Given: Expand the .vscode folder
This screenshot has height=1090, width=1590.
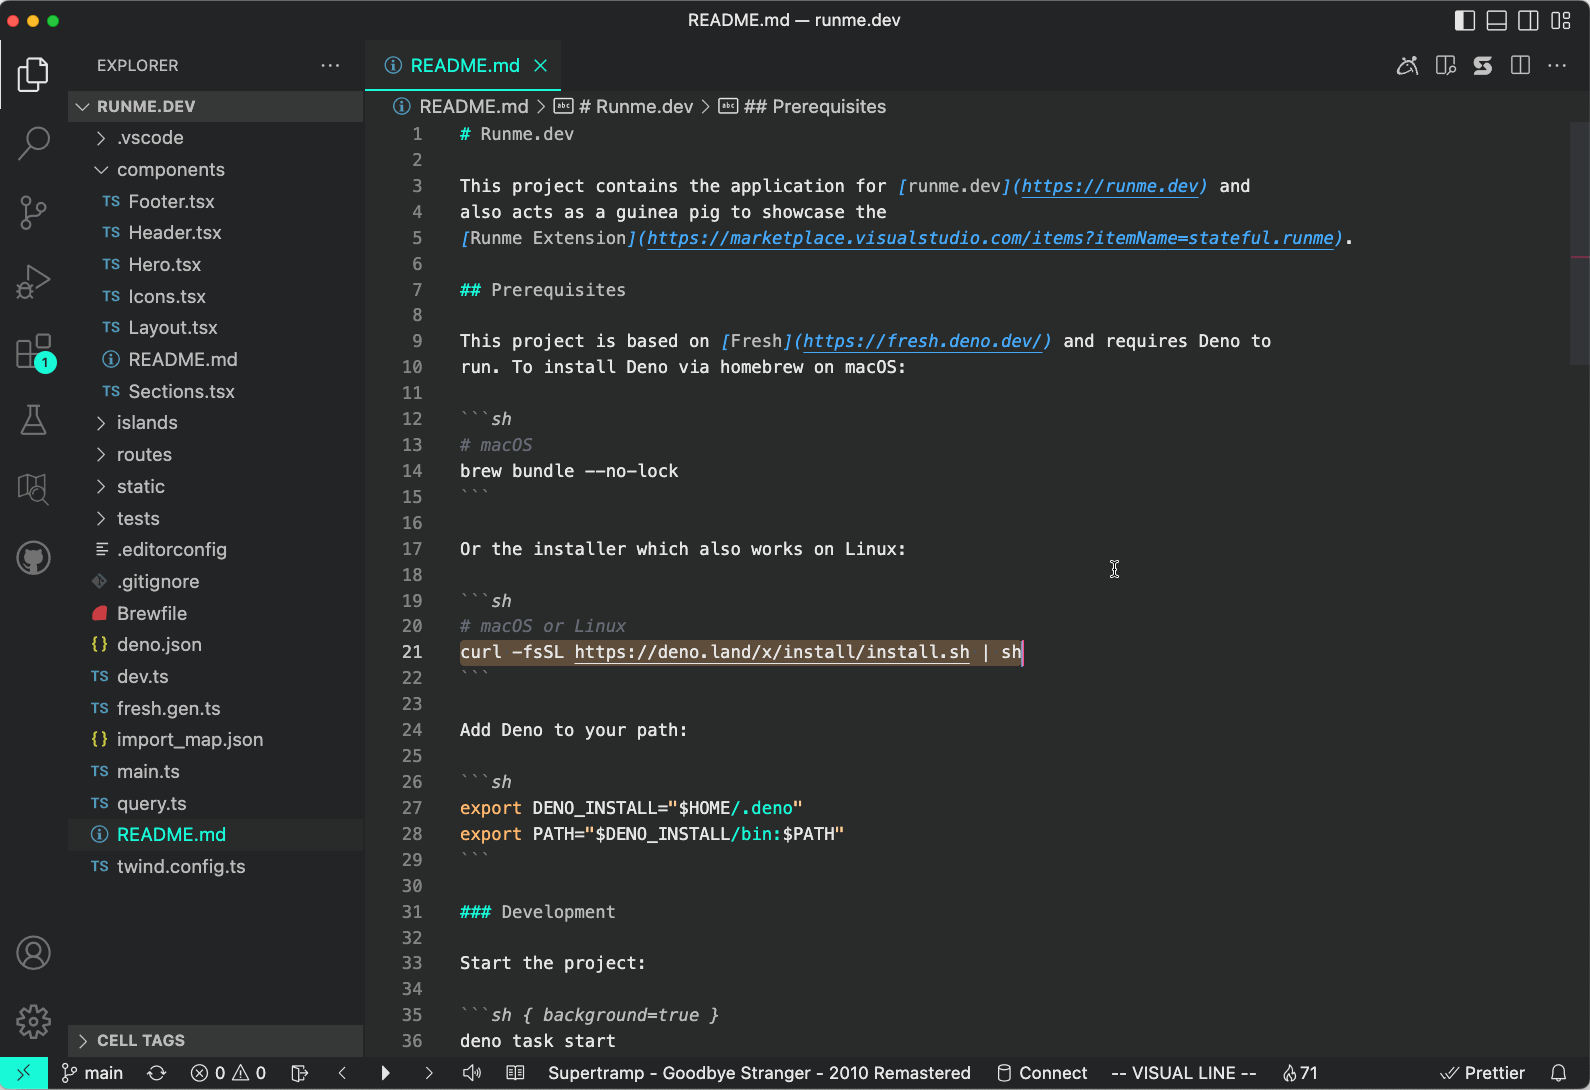Looking at the screenshot, I should 215,138.
